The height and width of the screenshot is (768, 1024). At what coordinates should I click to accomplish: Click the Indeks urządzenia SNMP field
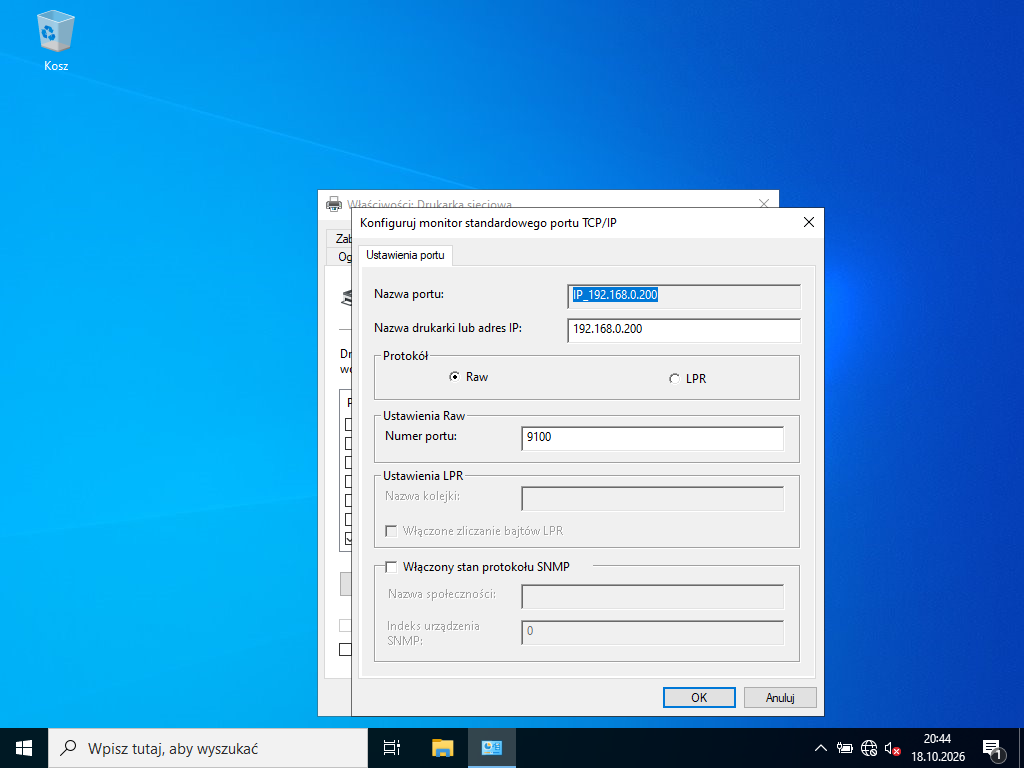click(652, 632)
